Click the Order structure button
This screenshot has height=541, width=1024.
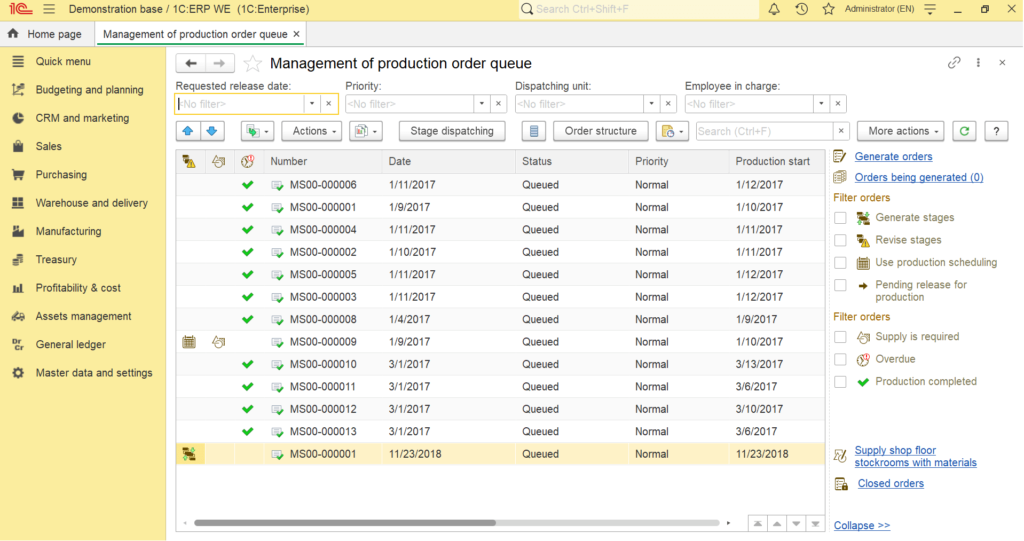coord(601,131)
